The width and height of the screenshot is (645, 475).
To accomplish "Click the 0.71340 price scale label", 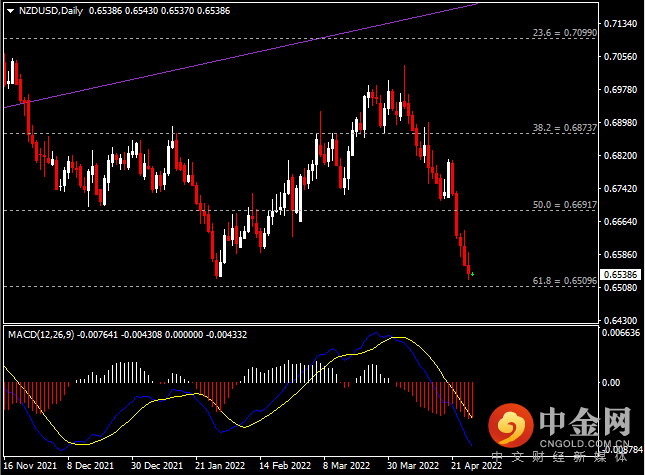I will click(620, 23).
